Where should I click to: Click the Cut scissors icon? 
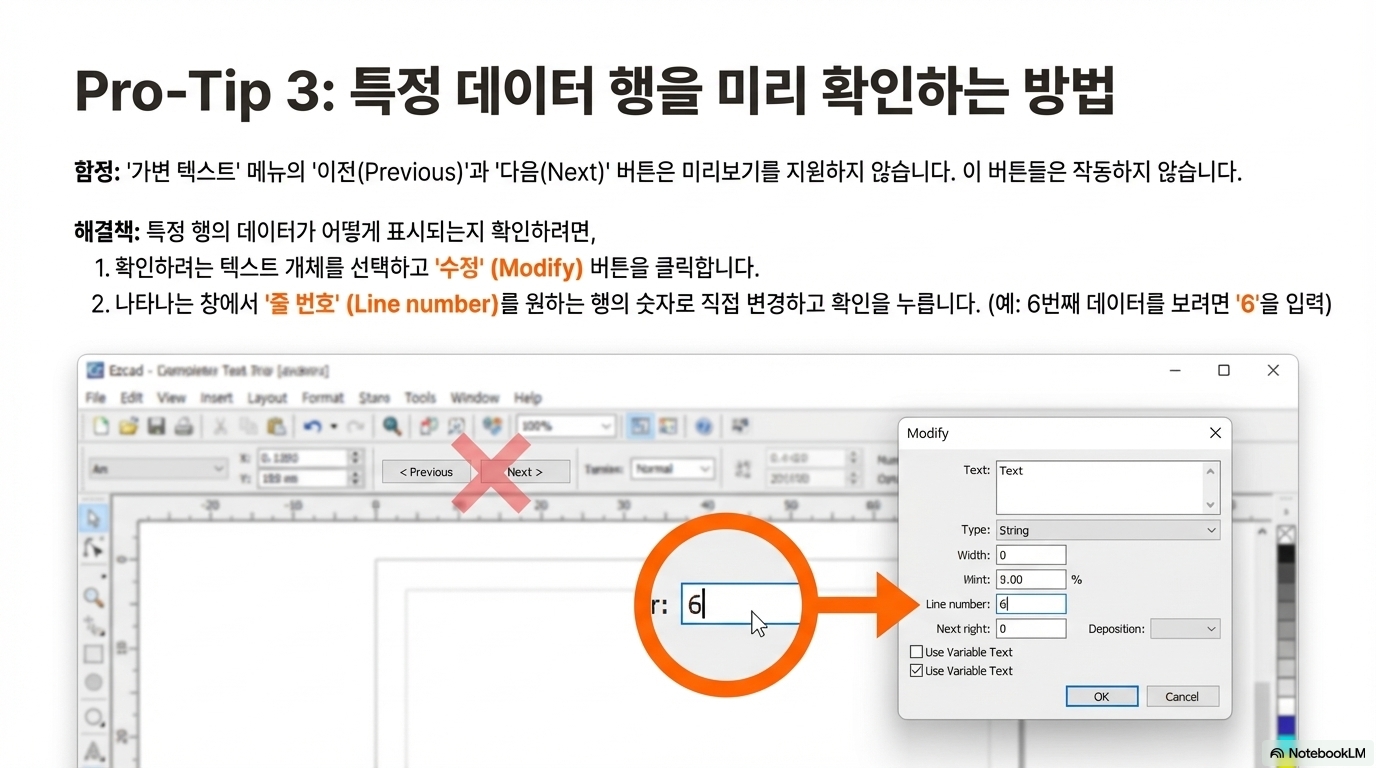pos(220,426)
